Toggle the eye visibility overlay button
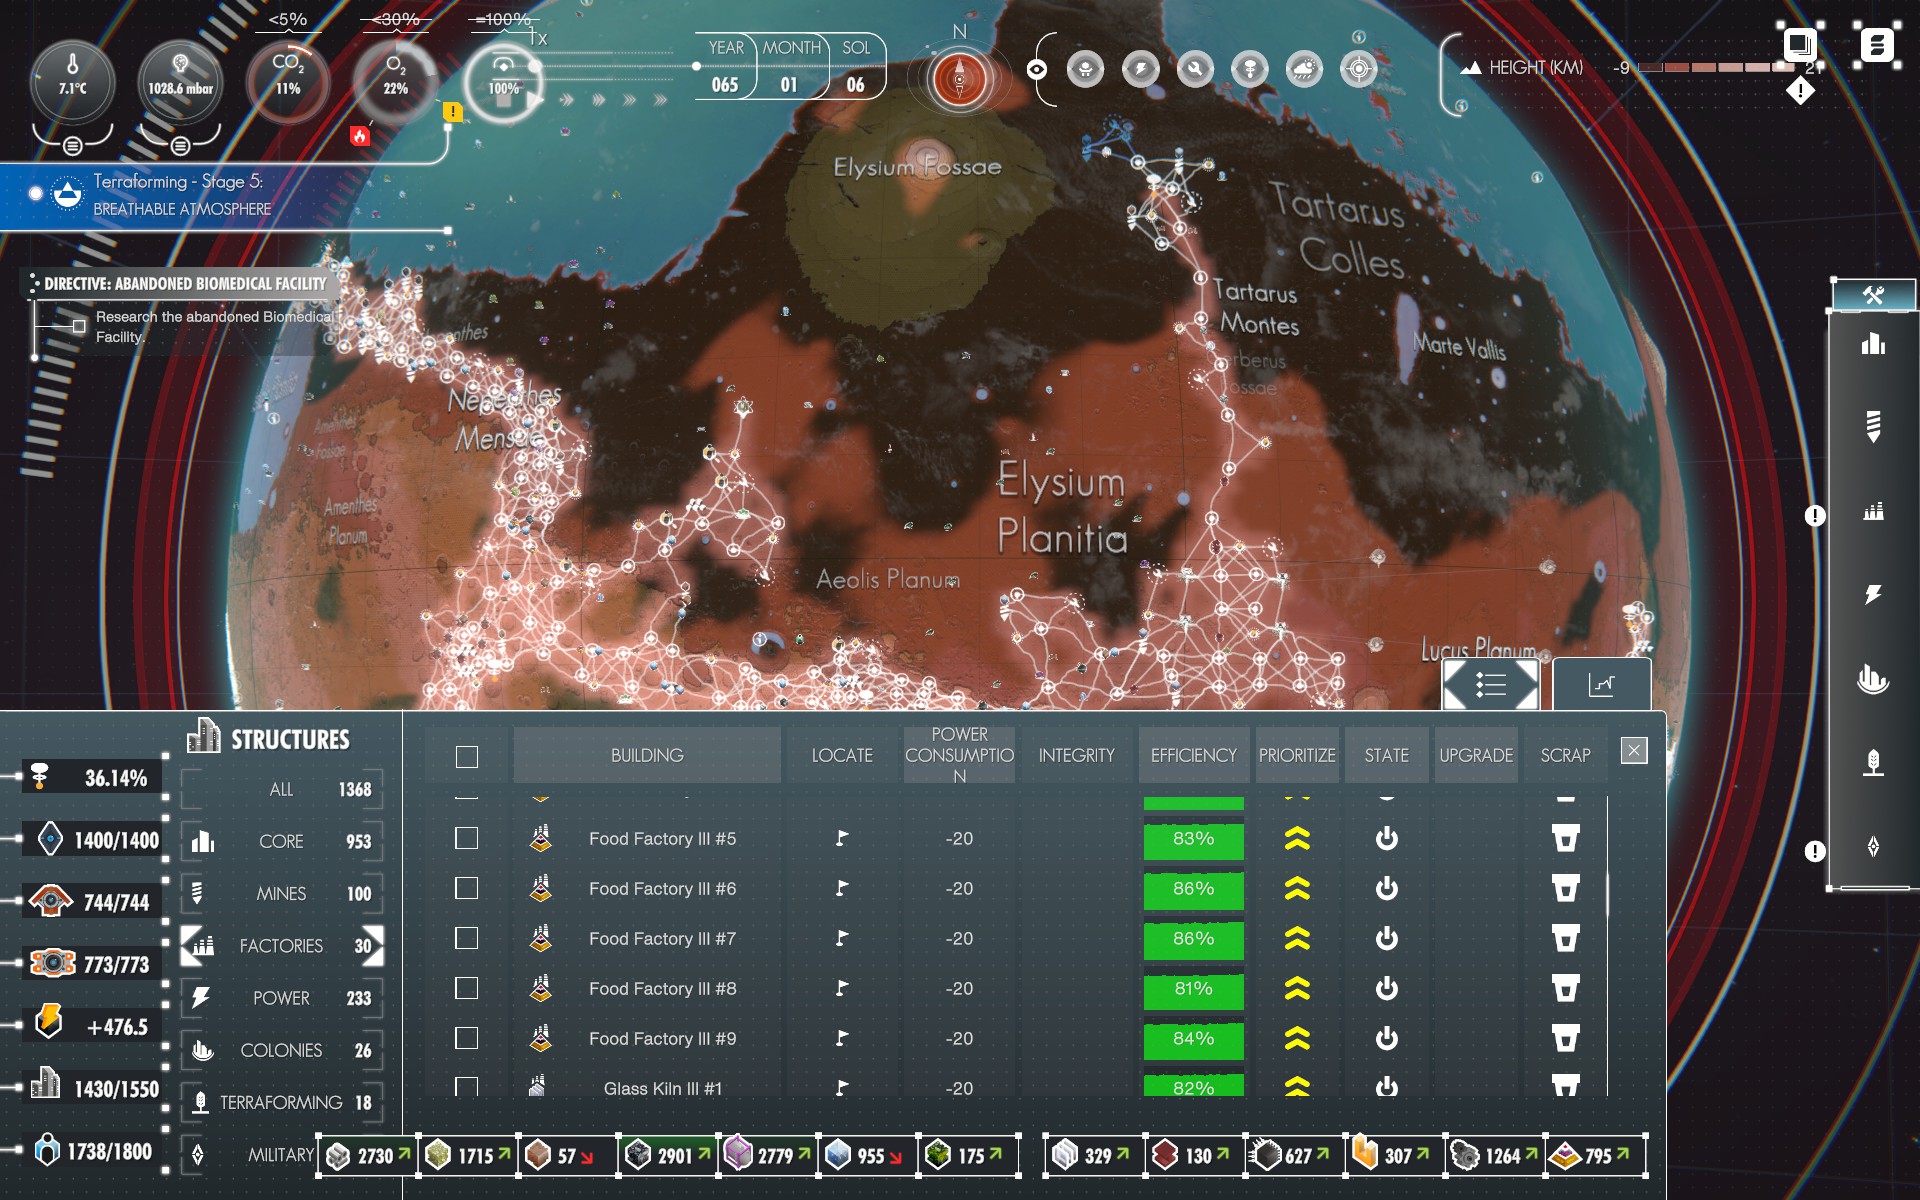 click(1037, 69)
